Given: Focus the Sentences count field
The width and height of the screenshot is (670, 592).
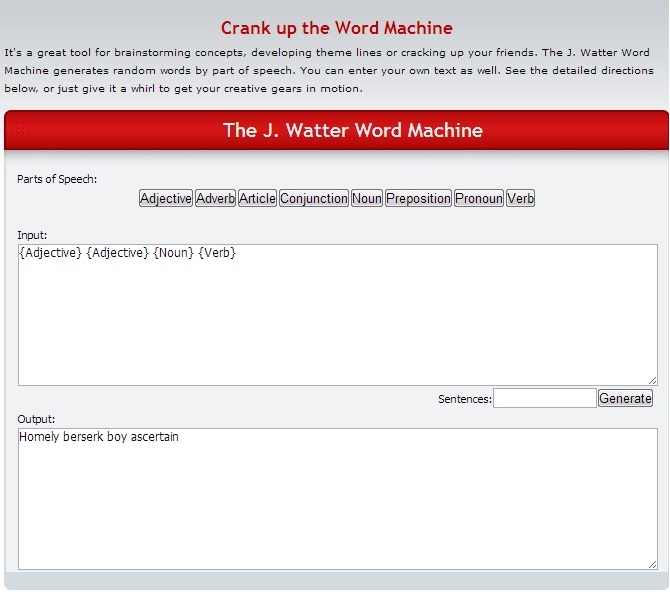Looking at the screenshot, I should 545,398.
